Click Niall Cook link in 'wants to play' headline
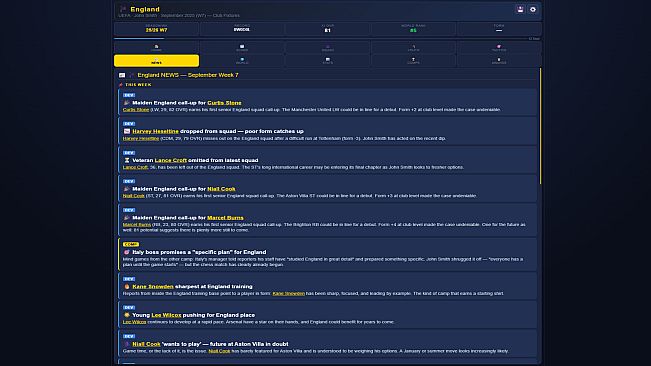 [x=146, y=344]
